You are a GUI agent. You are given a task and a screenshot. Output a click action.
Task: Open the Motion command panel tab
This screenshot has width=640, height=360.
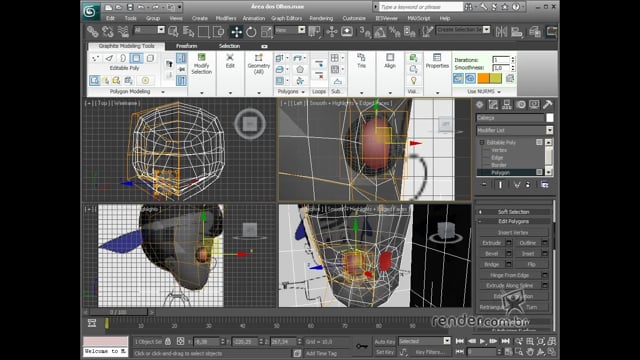[x=520, y=104]
